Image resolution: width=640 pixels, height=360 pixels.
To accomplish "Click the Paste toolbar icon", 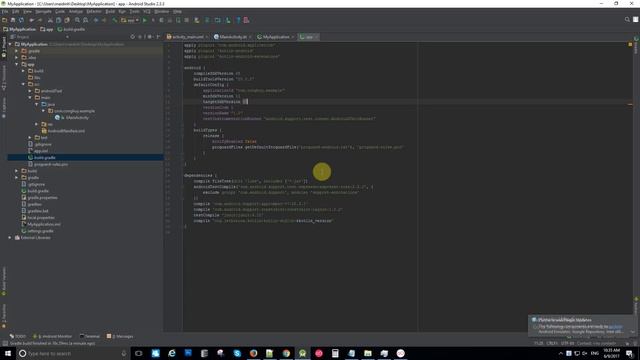I will pyautogui.click(x=67, y=20).
